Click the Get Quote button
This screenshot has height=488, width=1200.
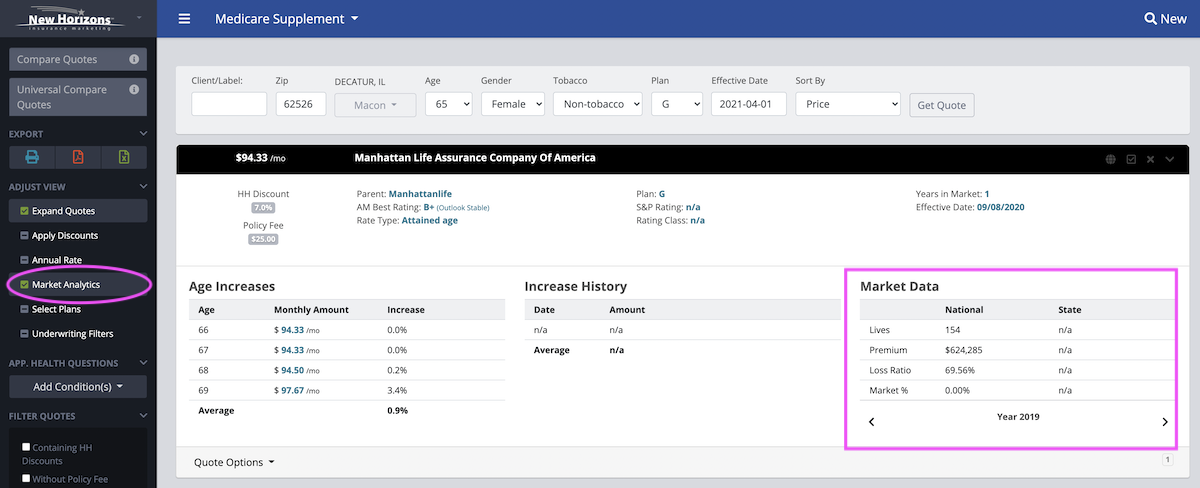(941, 105)
